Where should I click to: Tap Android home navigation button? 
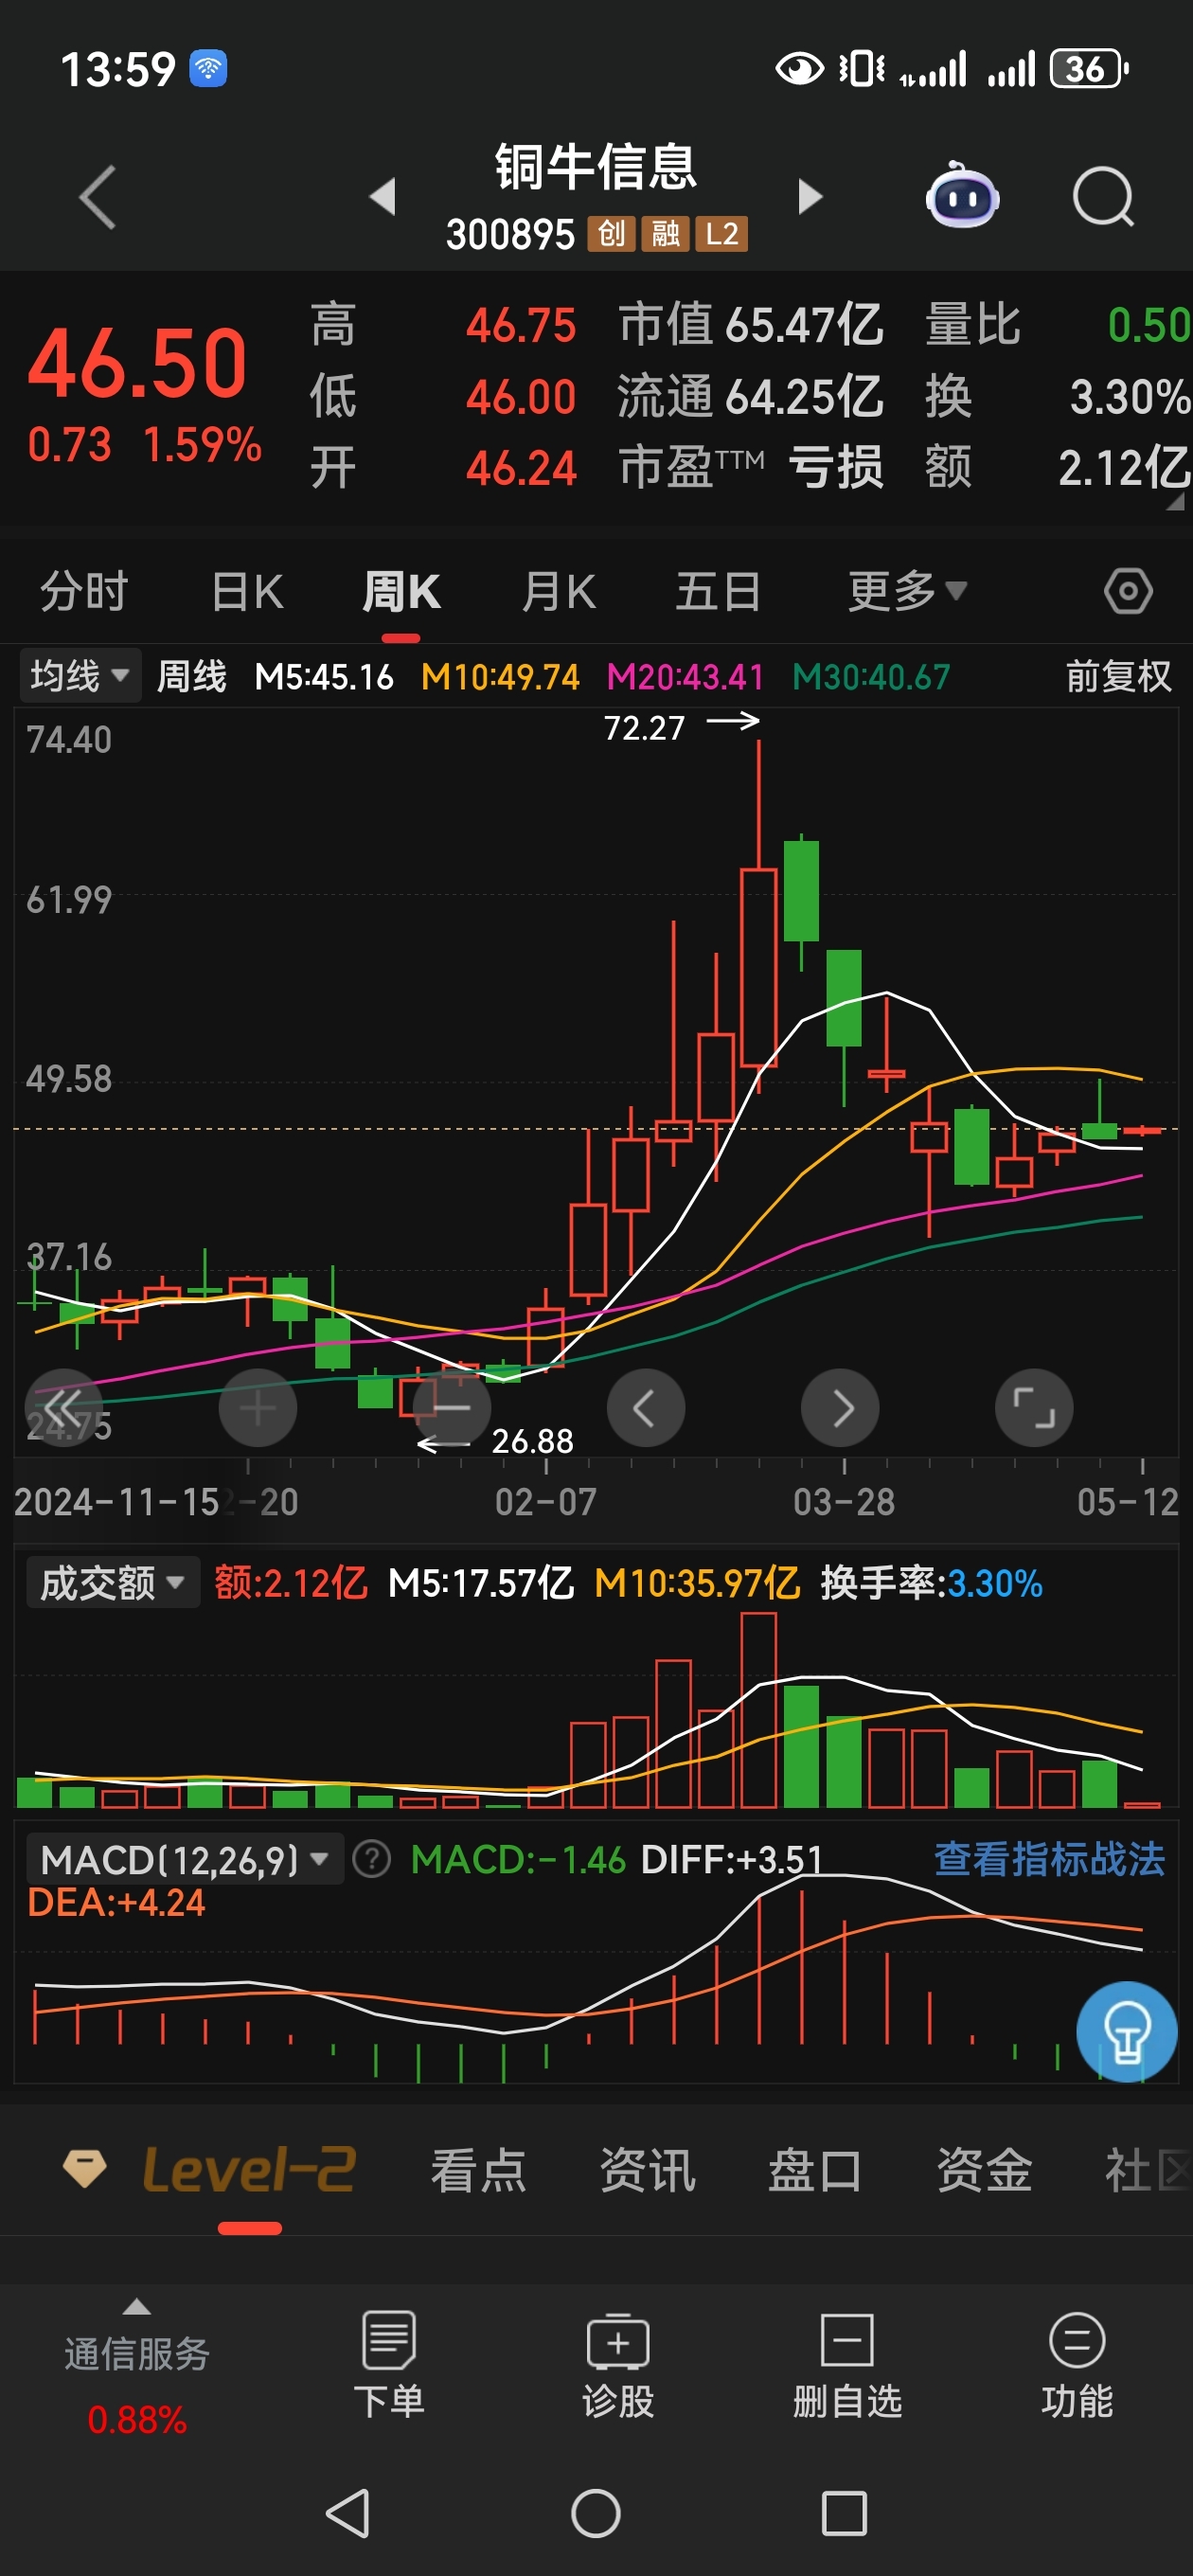(596, 2513)
